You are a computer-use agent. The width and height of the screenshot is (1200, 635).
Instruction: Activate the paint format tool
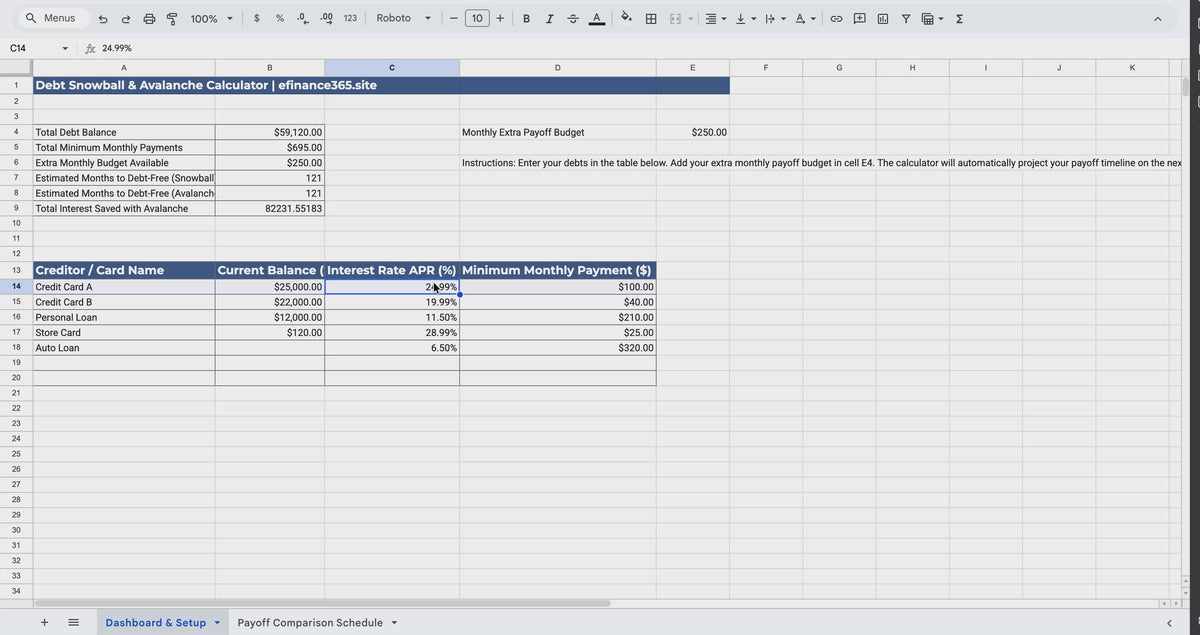172,18
